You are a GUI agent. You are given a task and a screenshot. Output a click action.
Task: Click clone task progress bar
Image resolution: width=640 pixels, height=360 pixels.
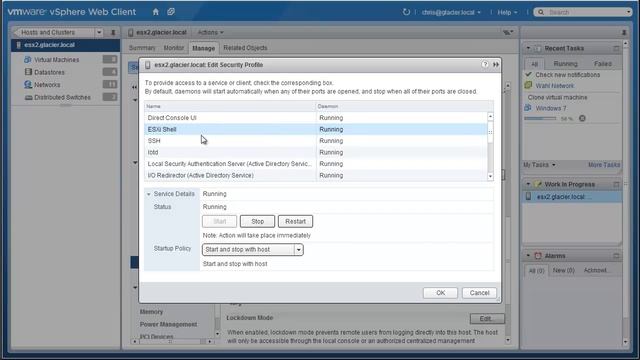click(x=540, y=118)
